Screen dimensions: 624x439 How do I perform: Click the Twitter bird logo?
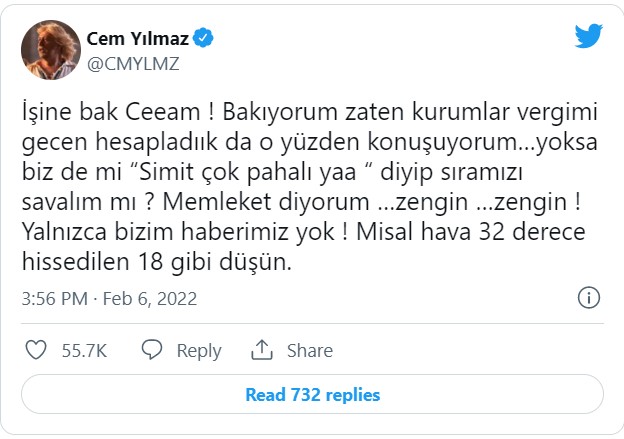click(588, 36)
